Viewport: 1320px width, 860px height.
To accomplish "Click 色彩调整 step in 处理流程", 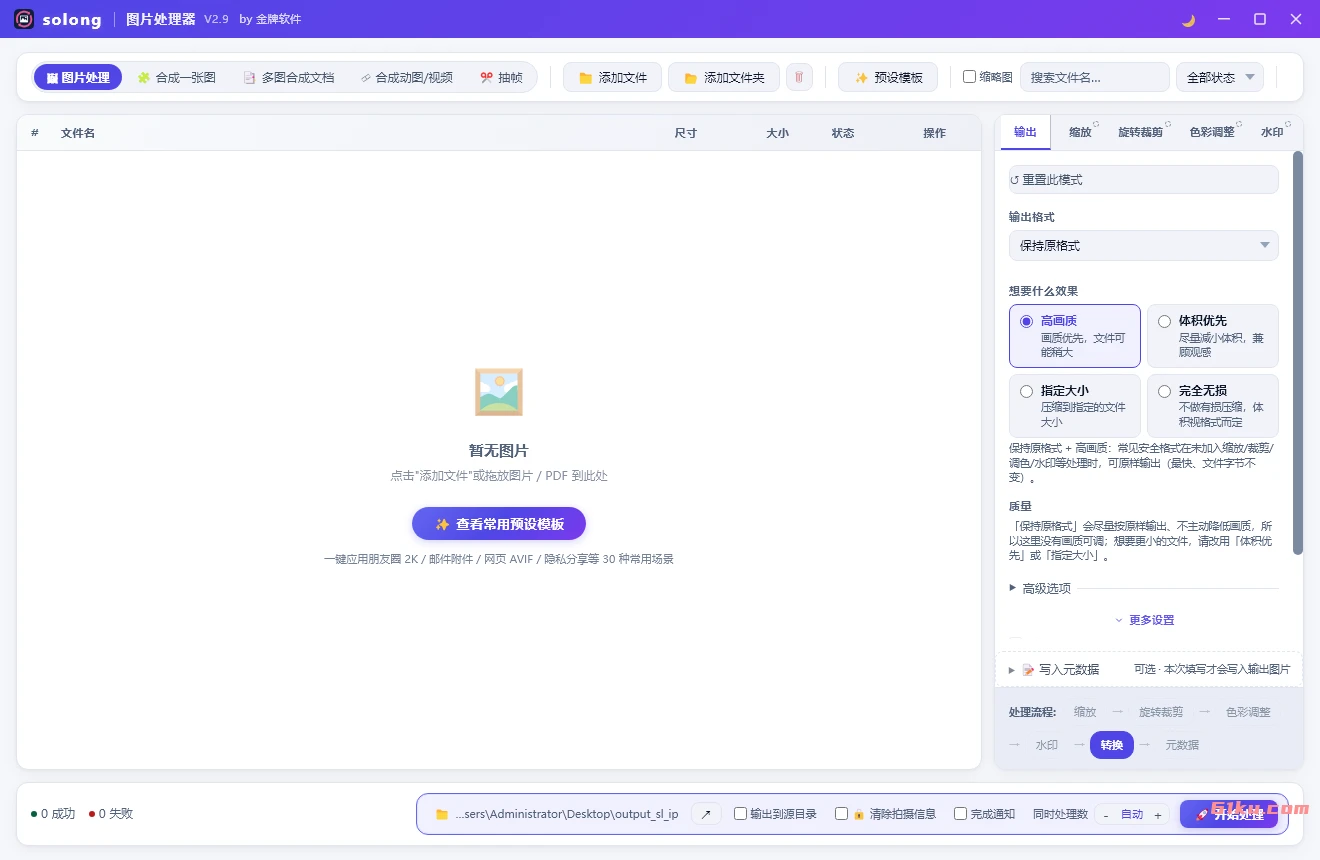I will 1248,712.
